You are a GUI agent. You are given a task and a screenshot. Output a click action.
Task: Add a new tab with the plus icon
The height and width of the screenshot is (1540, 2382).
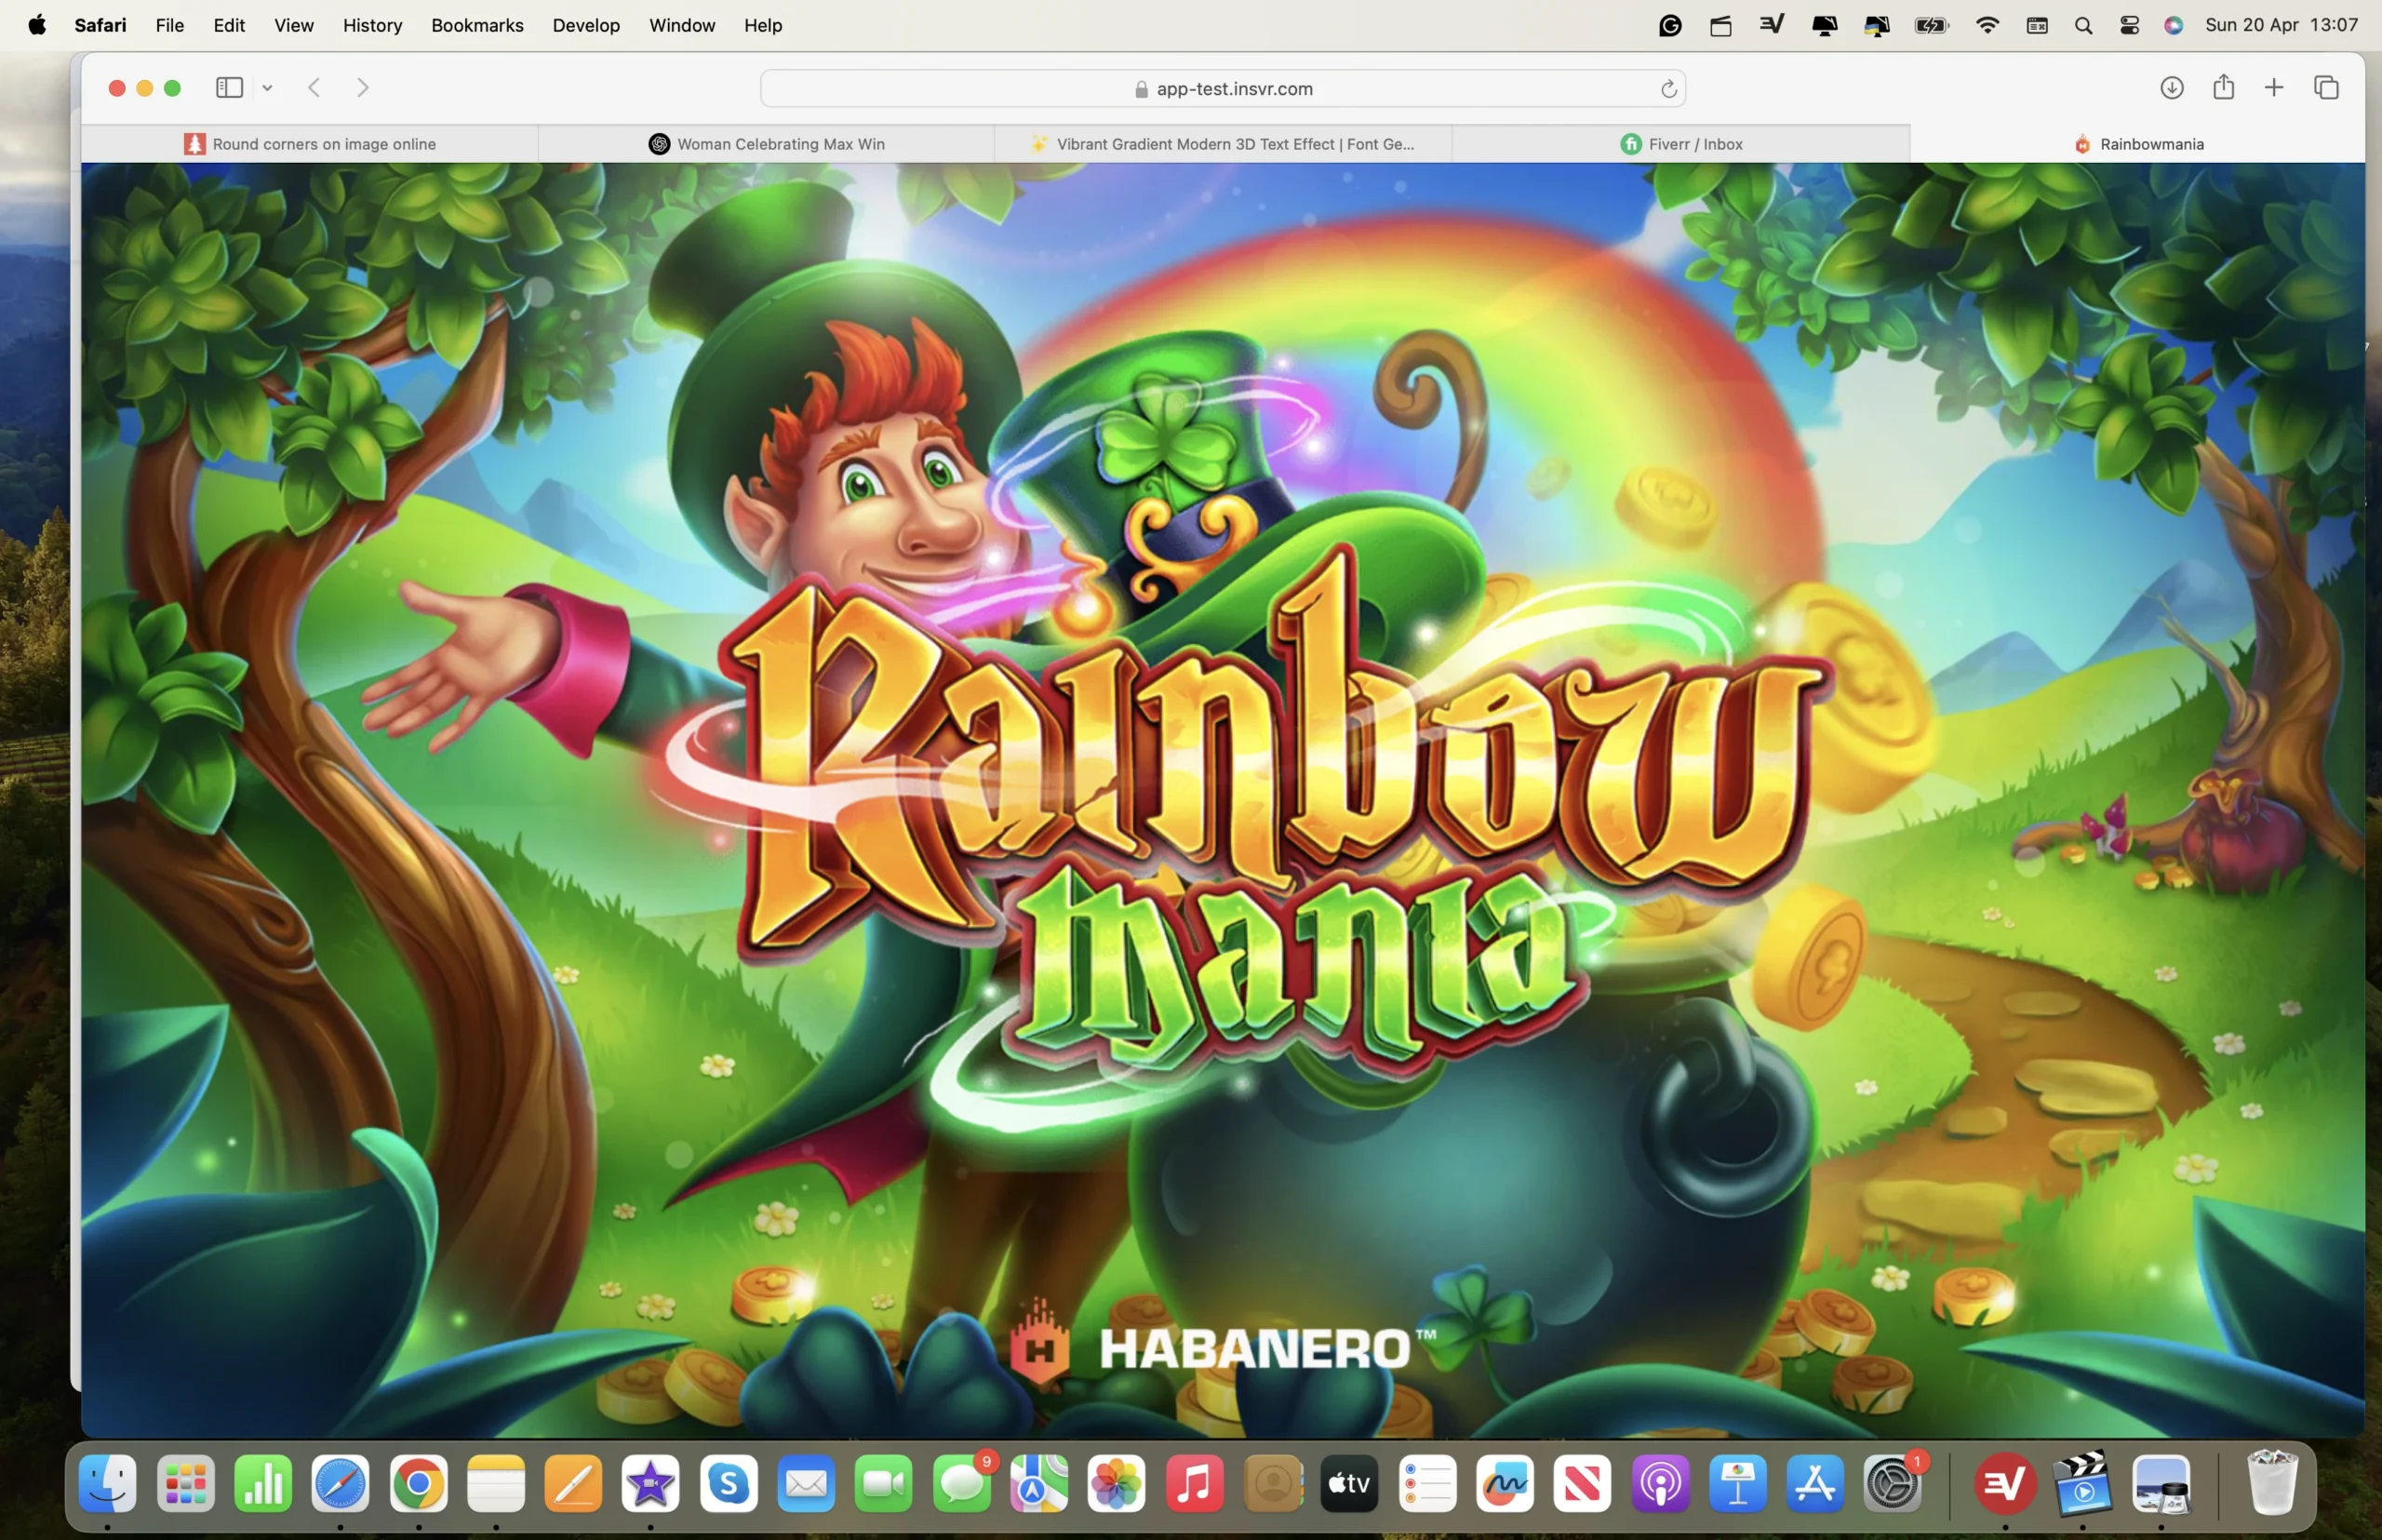point(2274,88)
